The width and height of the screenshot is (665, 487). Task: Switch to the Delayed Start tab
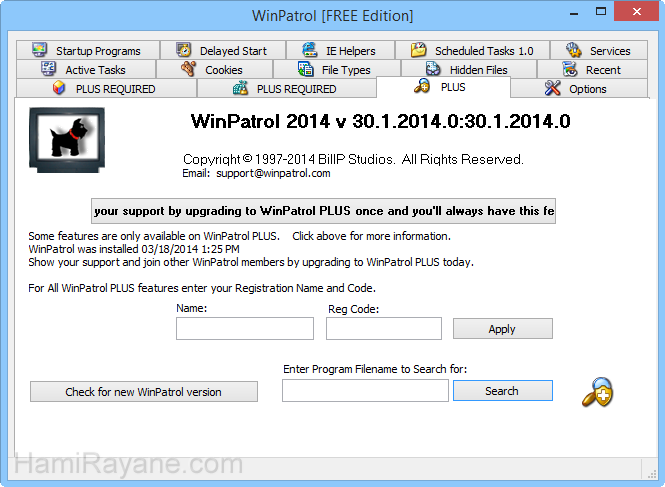coord(223,50)
